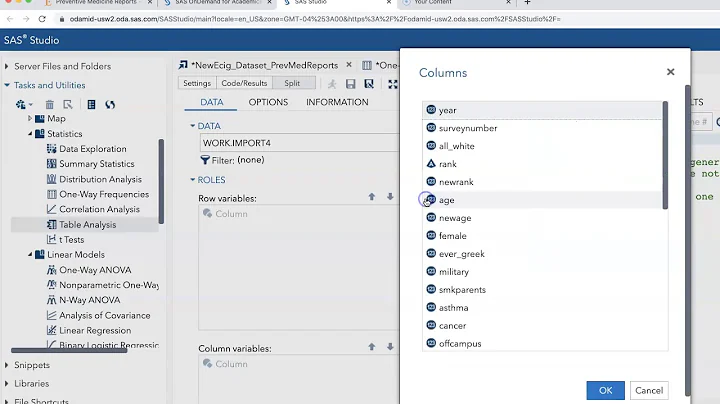Close the NewEcig_Dataset_PrevMedReports tab
This screenshot has width=720, height=404.
pyautogui.click(x=349, y=65)
